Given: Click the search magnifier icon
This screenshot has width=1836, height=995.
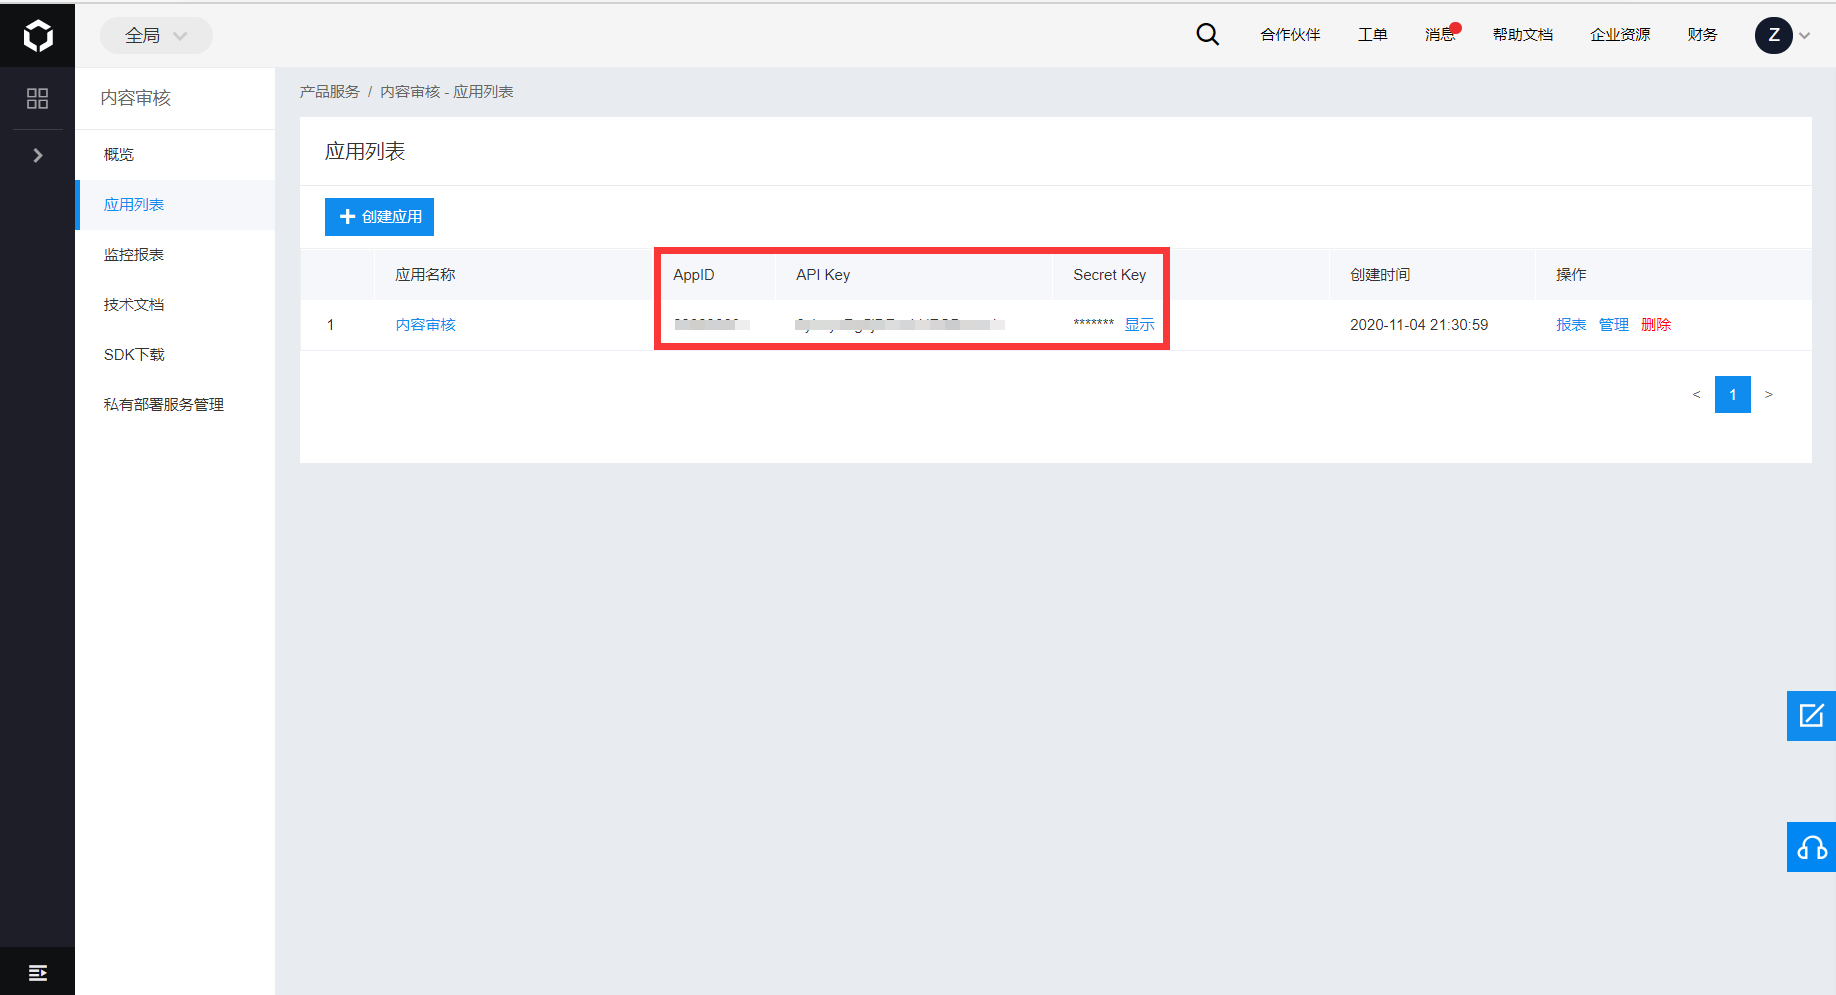Looking at the screenshot, I should [x=1207, y=35].
